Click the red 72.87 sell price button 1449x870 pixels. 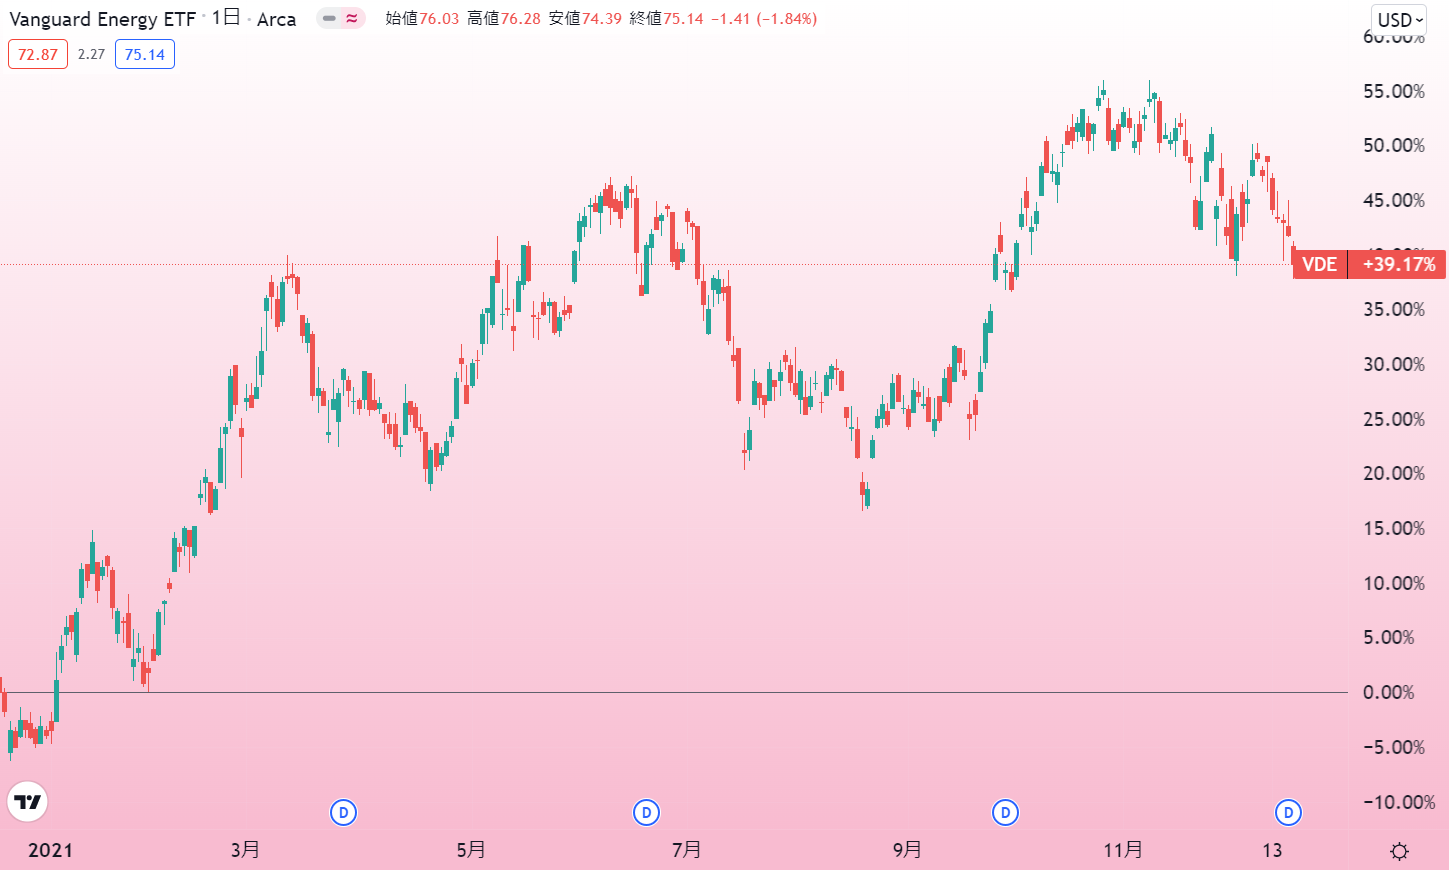(38, 54)
